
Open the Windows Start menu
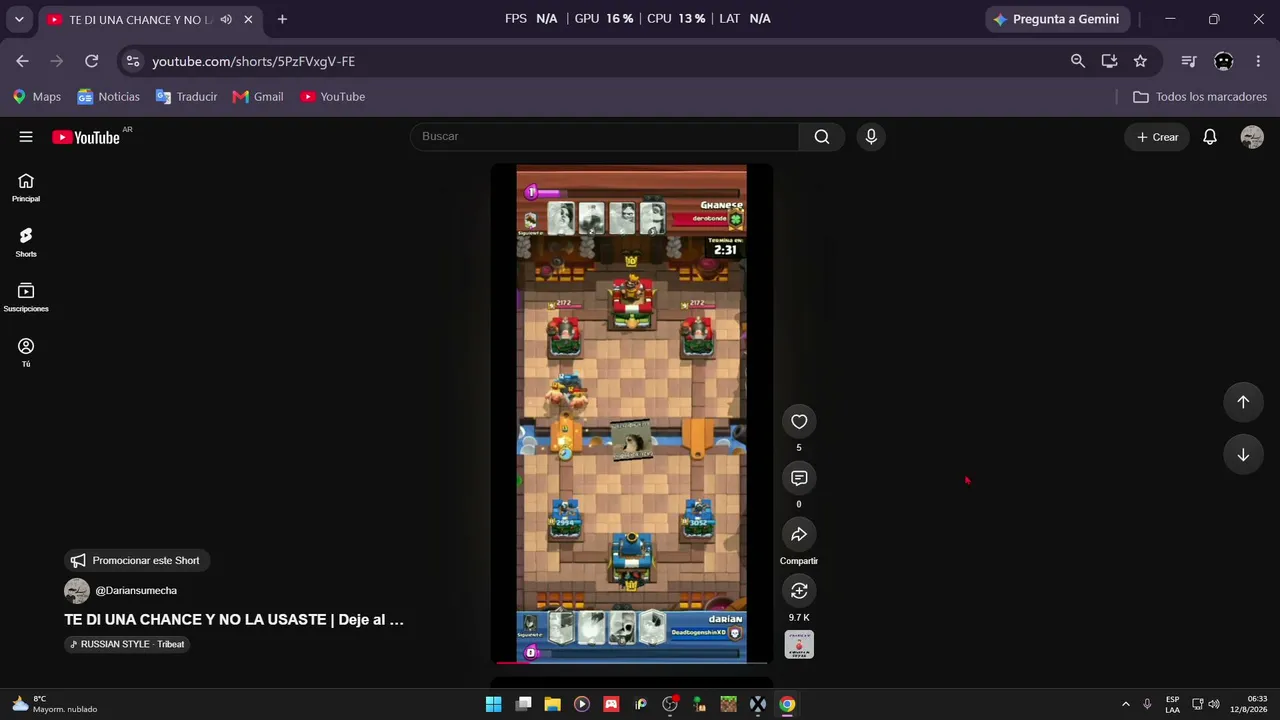click(x=493, y=704)
